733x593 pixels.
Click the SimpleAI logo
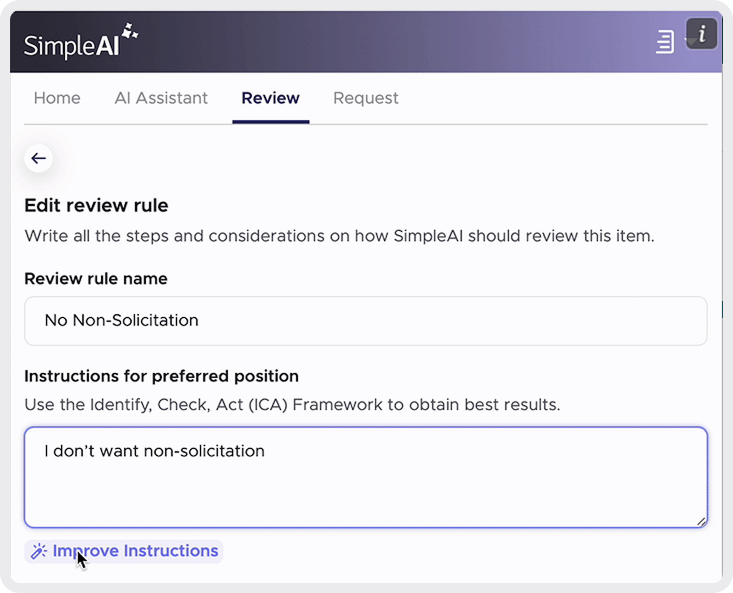[81, 42]
